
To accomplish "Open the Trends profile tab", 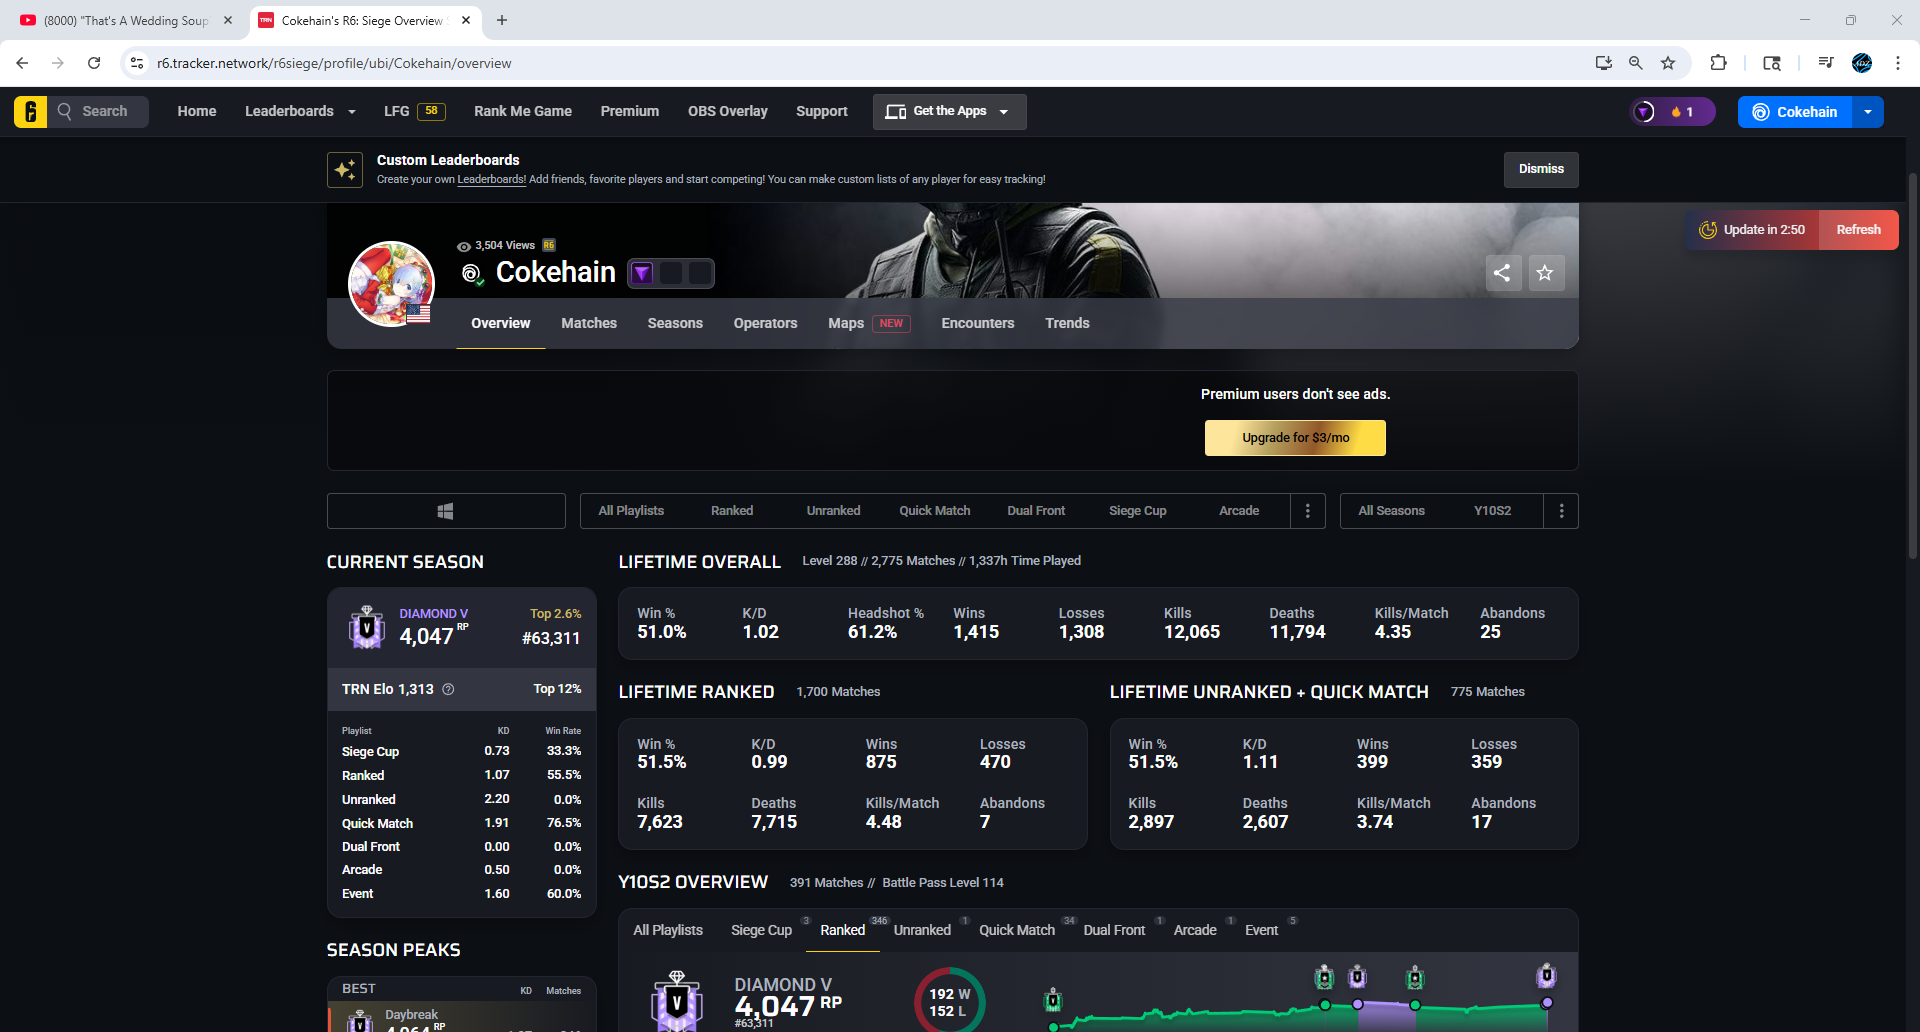I will (1067, 323).
